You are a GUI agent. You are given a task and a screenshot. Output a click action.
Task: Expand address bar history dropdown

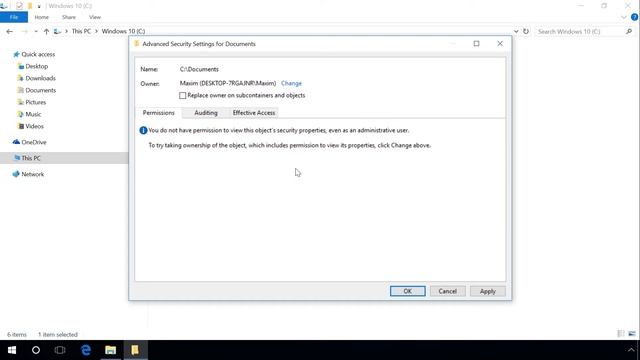click(x=516, y=31)
